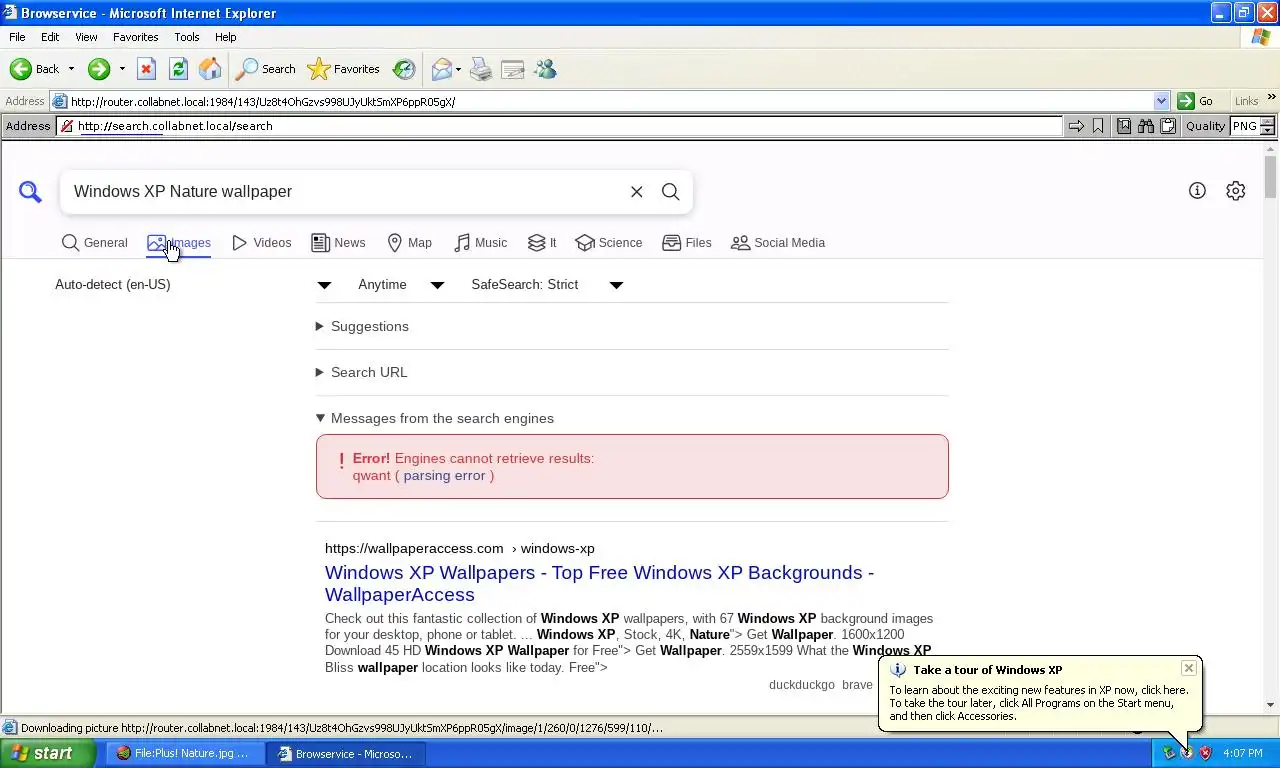Open the File menu
This screenshot has width=1280, height=768.
point(17,37)
